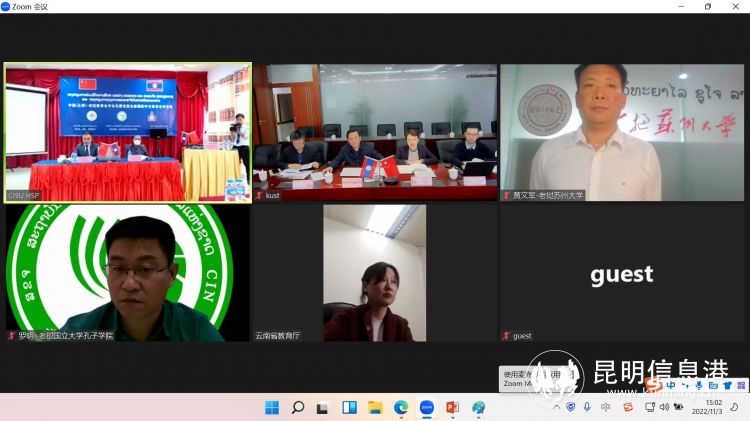Click the taskbar Search magnifier icon
Viewport: 750px width, 421px height.
pos(297,408)
